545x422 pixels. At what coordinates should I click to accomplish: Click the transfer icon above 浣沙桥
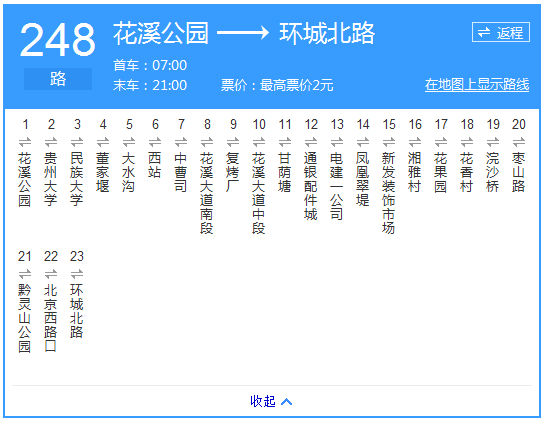(493, 142)
